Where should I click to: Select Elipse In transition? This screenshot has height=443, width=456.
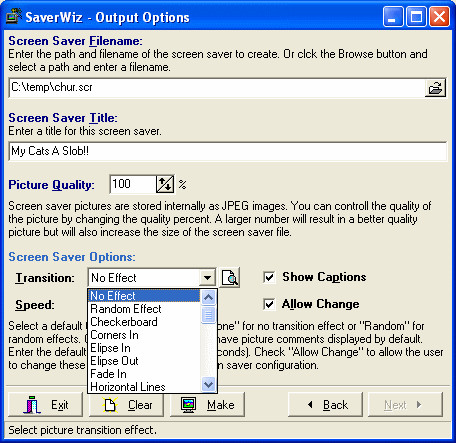[144, 348]
